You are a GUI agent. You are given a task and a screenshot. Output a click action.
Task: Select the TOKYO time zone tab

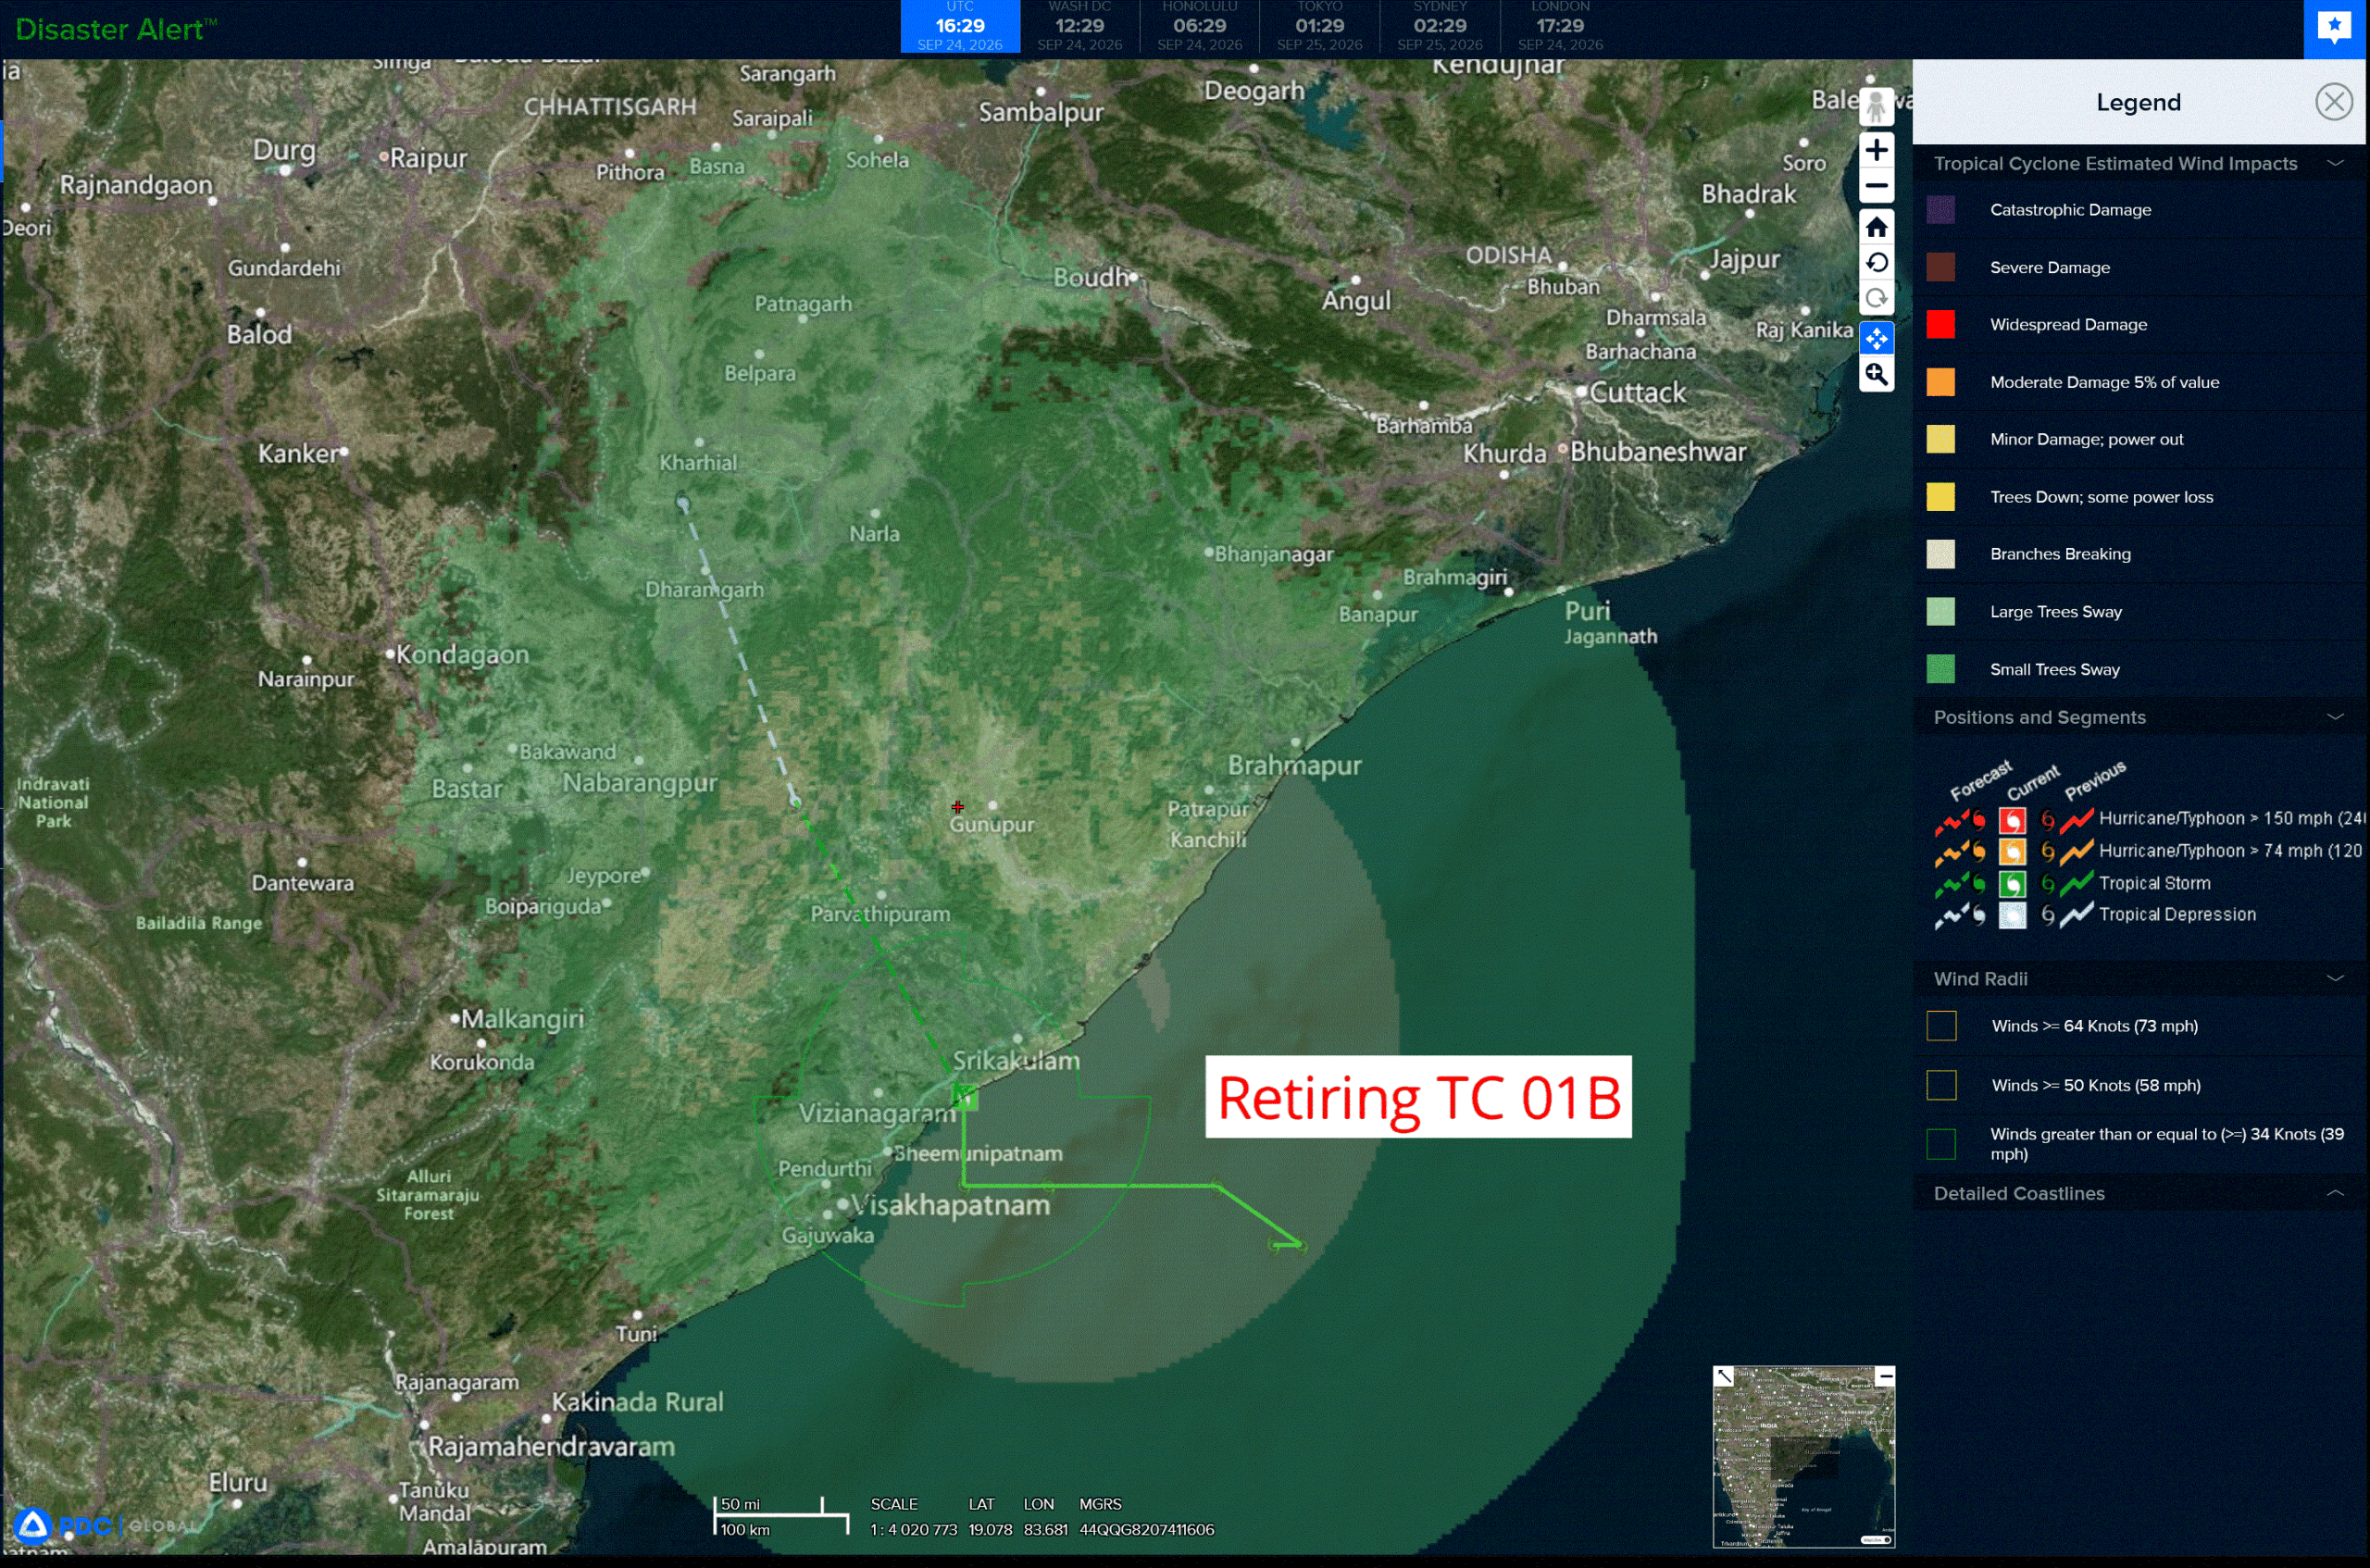coord(1320,27)
